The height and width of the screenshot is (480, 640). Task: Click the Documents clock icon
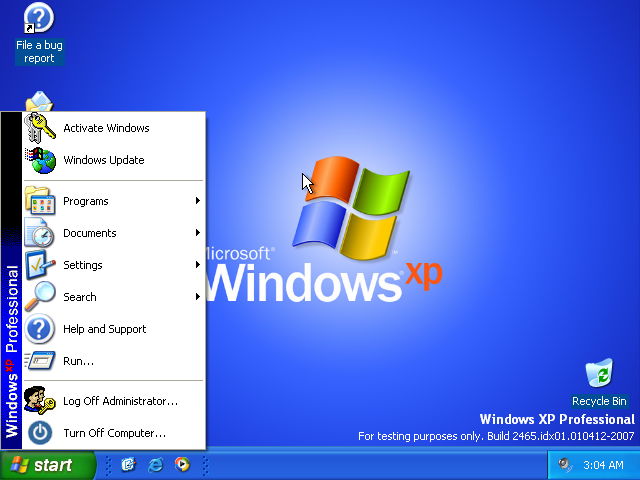39,233
